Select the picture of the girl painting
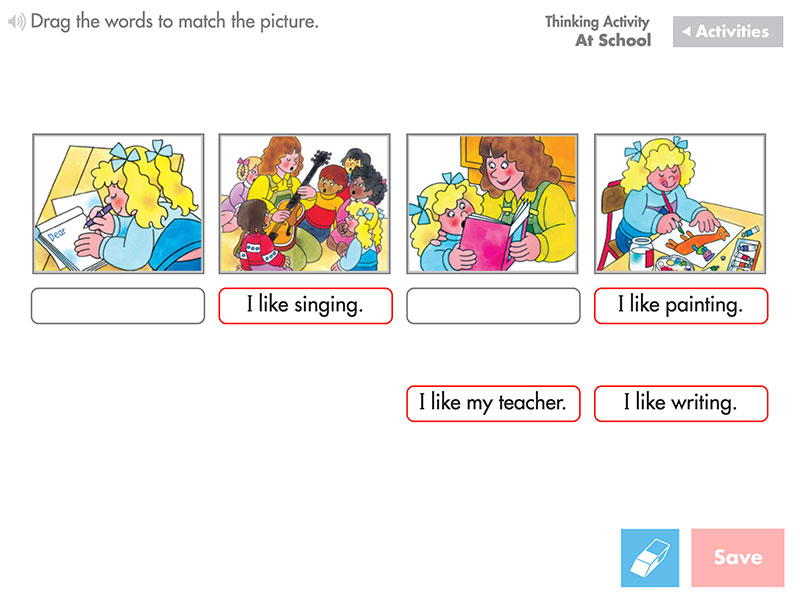 coord(680,203)
